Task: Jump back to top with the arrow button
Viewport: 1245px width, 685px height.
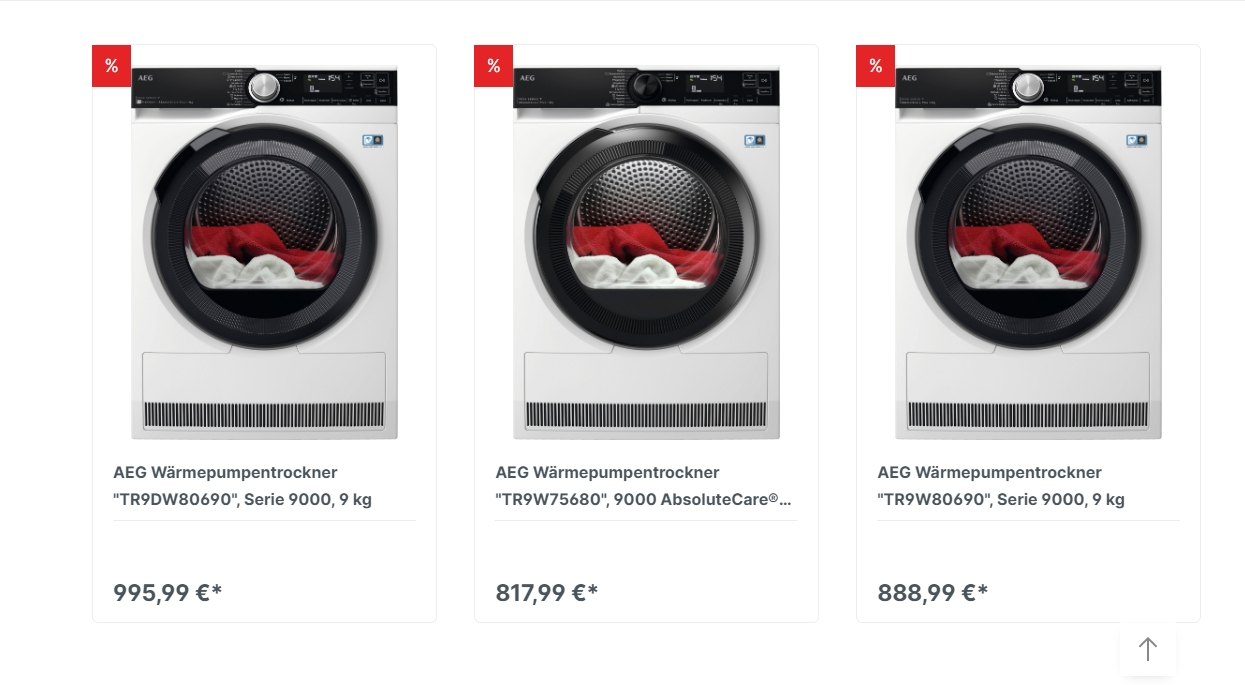Action: point(1148,650)
